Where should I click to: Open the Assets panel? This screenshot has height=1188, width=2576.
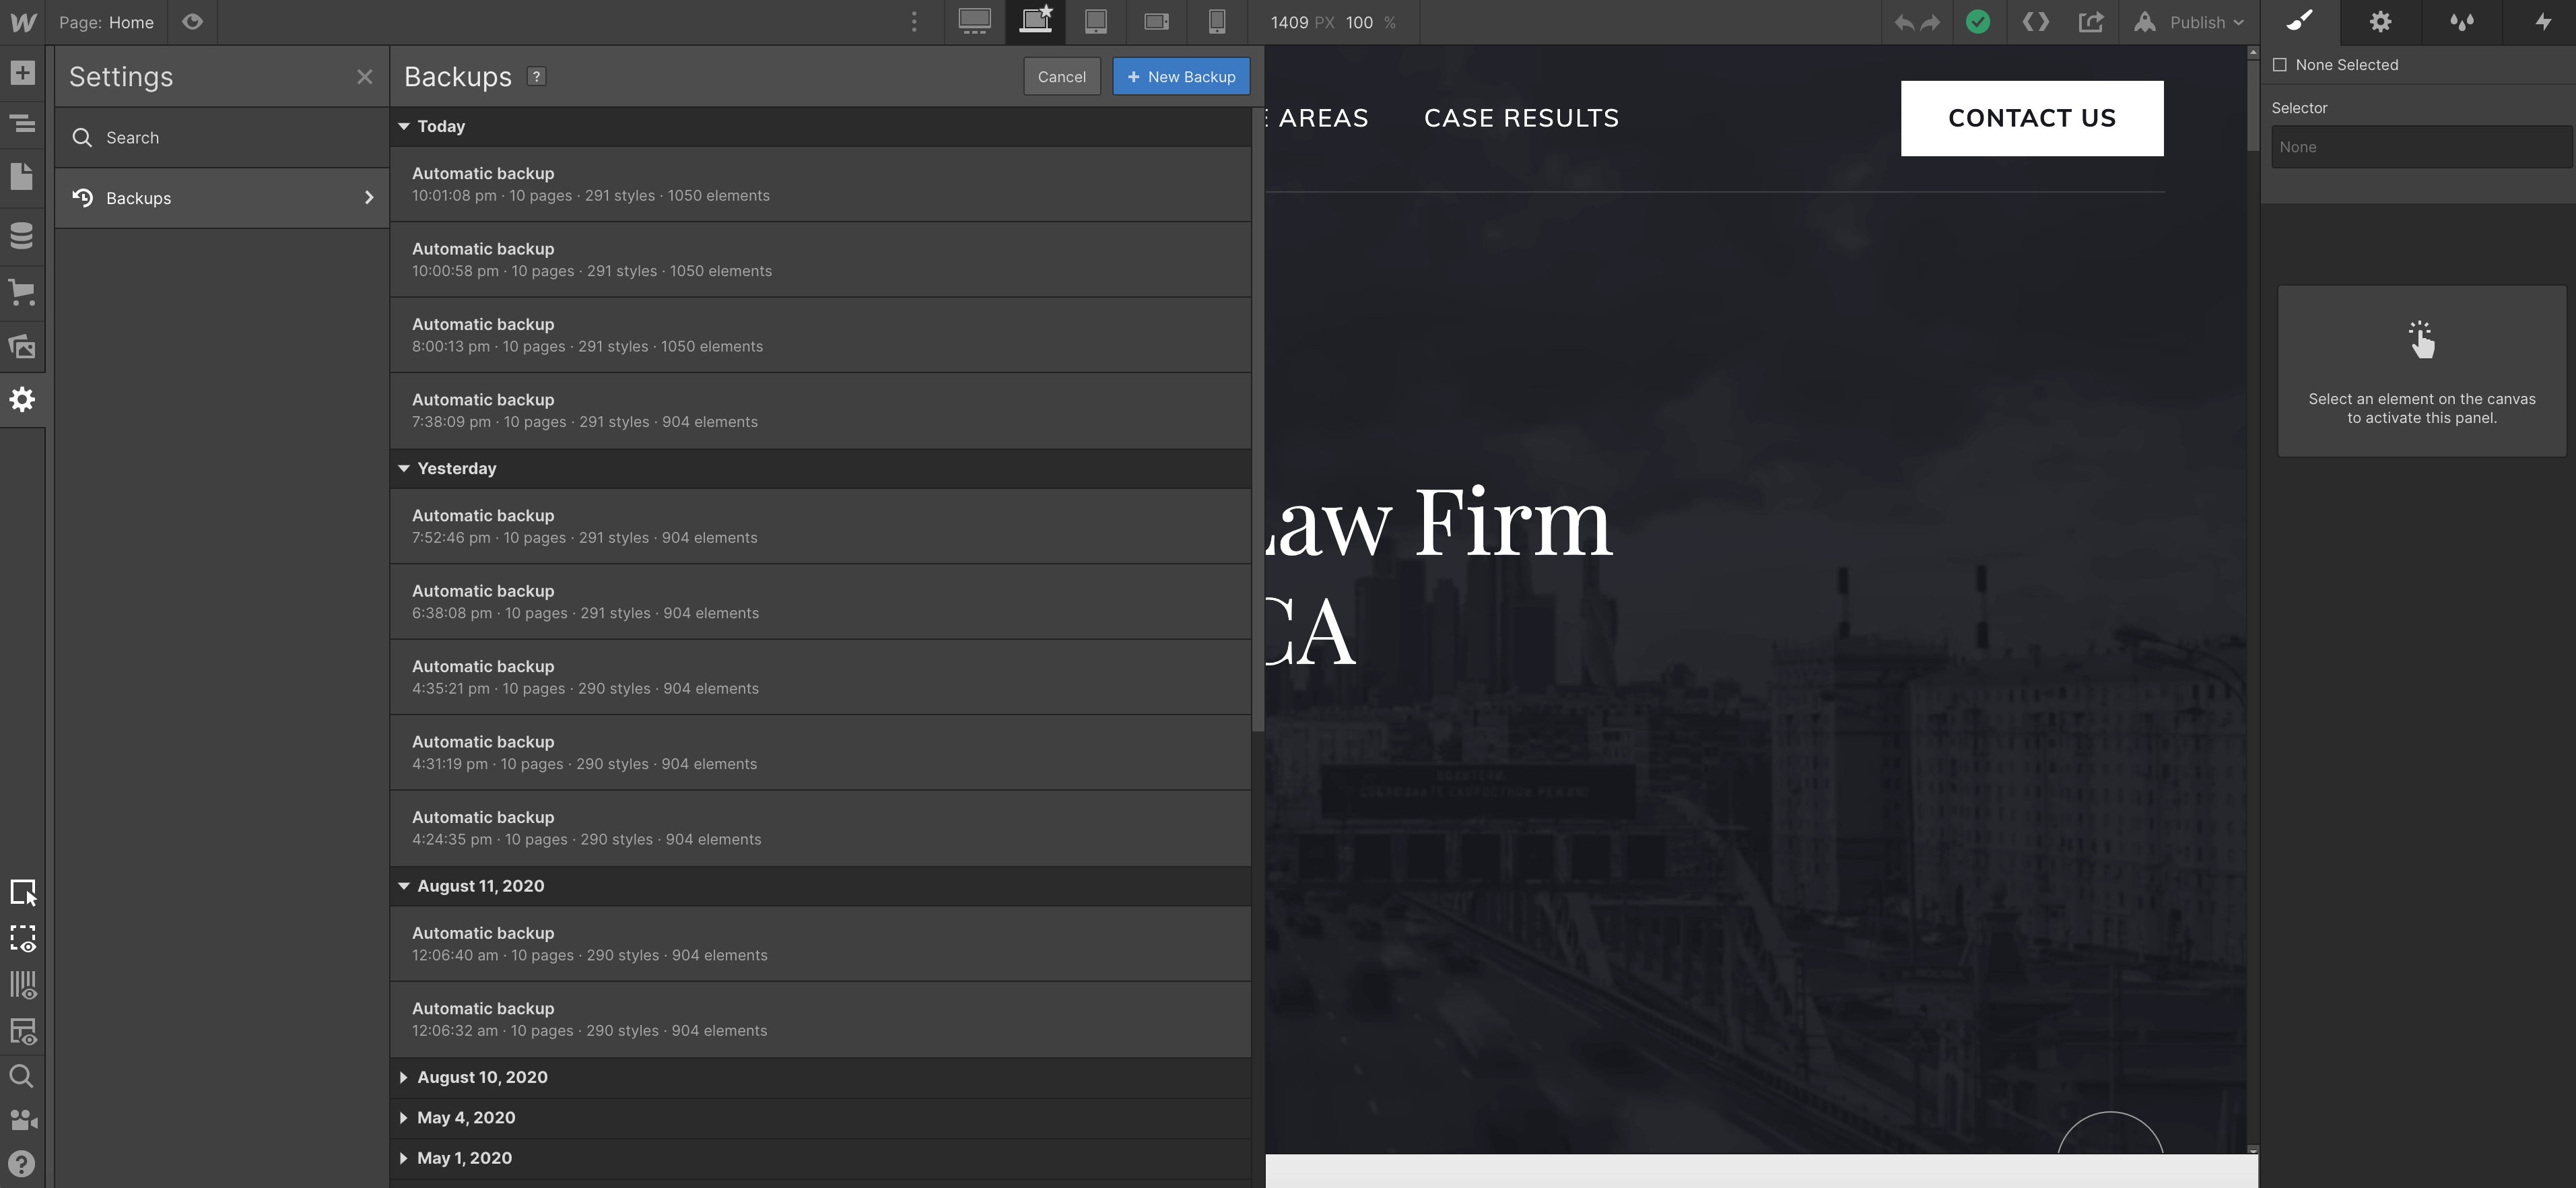coord(22,347)
